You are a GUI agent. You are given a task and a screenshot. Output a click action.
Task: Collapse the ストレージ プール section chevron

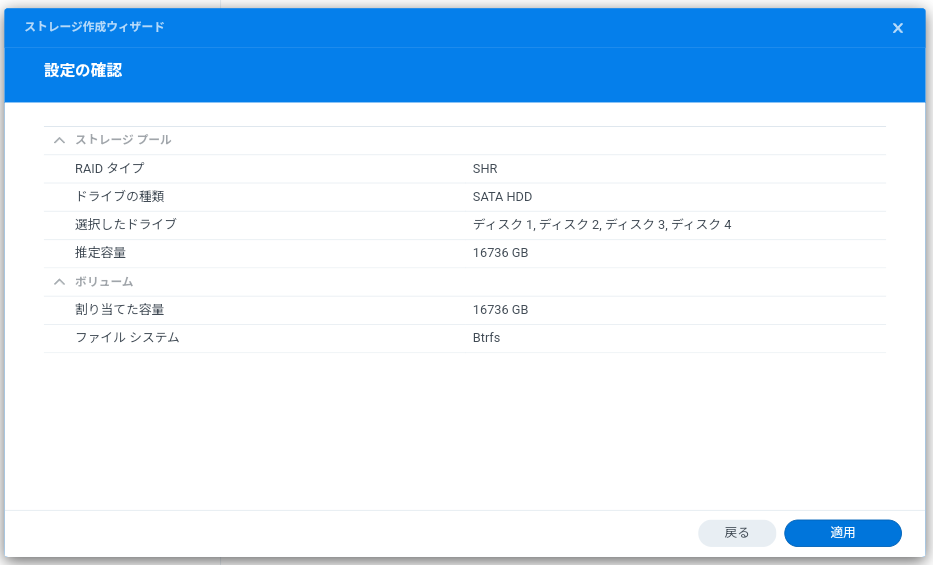pos(60,141)
